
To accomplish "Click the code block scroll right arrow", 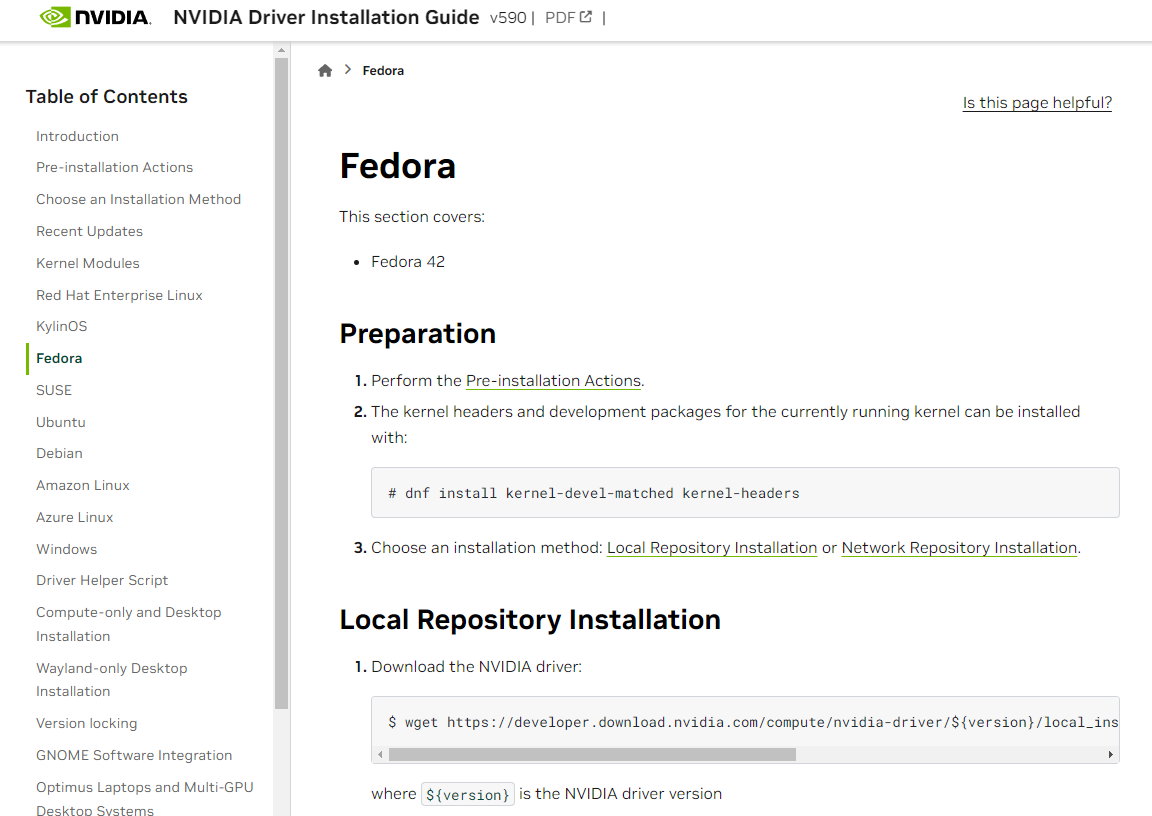I will pyautogui.click(x=1111, y=754).
